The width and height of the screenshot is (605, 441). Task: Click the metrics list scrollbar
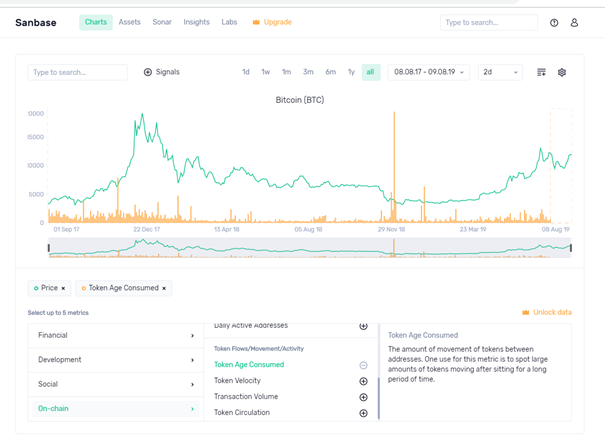point(379,398)
